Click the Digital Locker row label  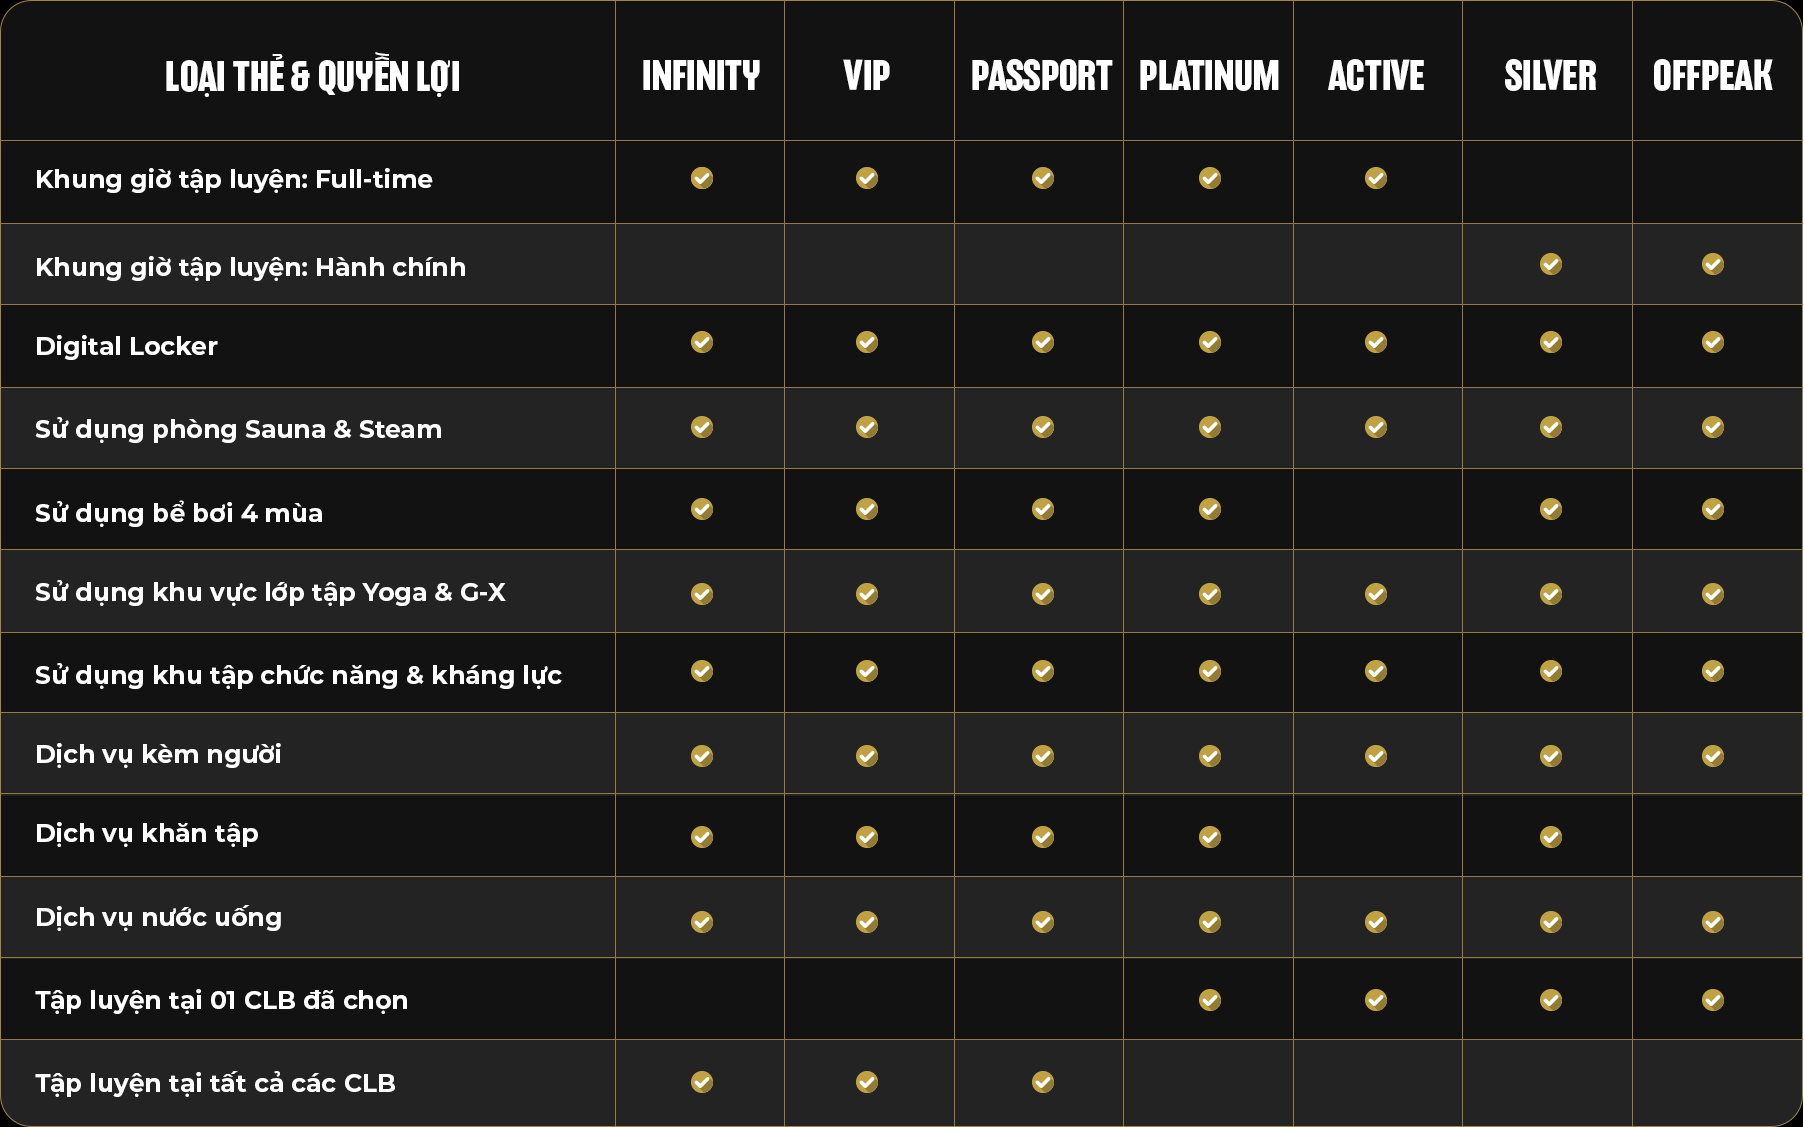pyautogui.click(x=126, y=346)
